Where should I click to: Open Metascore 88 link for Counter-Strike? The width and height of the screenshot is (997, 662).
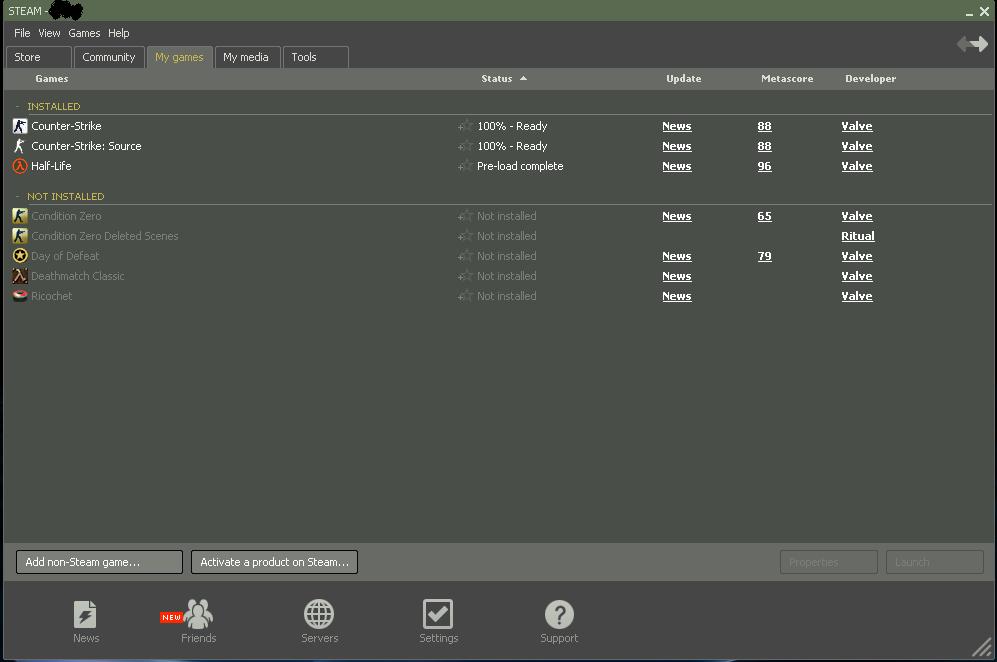point(764,127)
